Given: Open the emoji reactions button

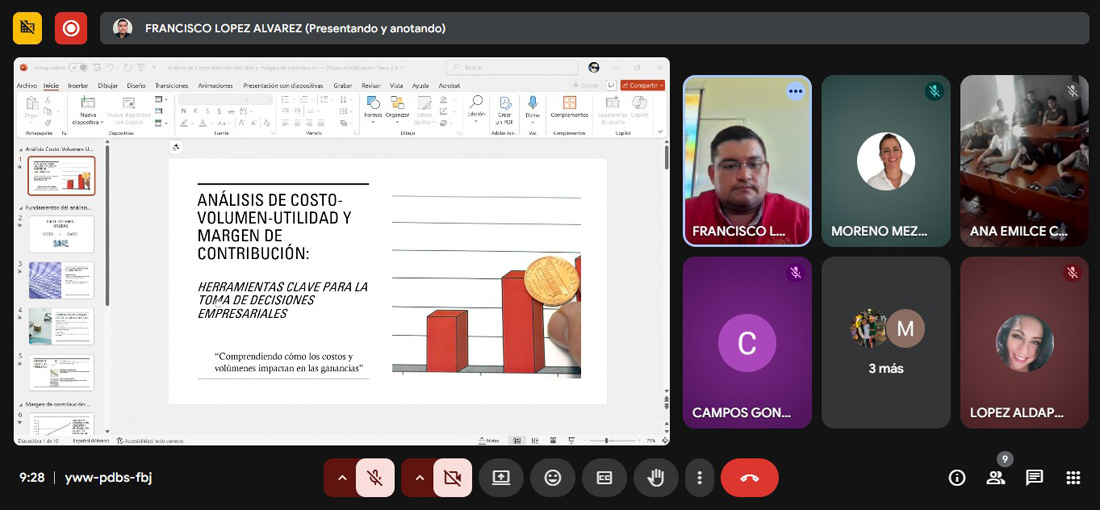Looking at the screenshot, I should pyautogui.click(x=553, y=478).
